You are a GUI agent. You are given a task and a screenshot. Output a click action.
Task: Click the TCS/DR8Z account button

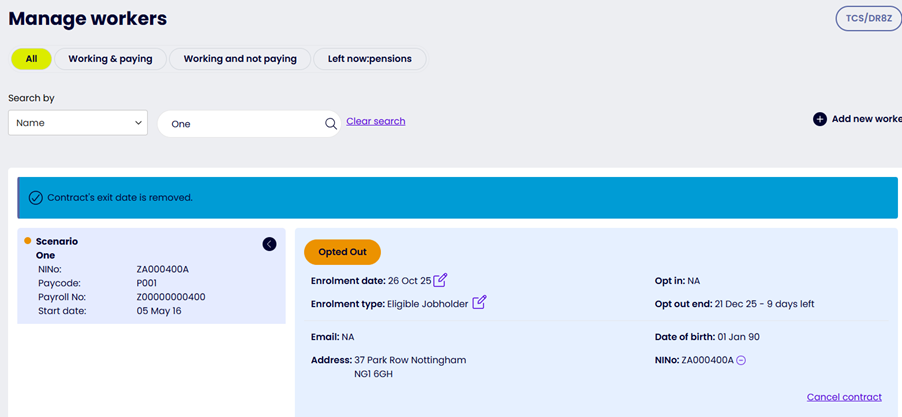click(868, 18)
